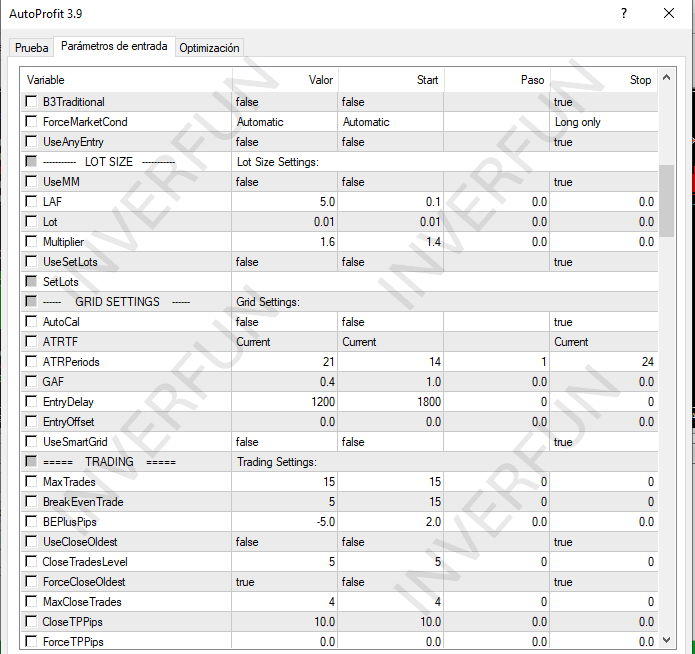
Task: Tick the BEPlusPips checkbox
Action: coord(31,521)
